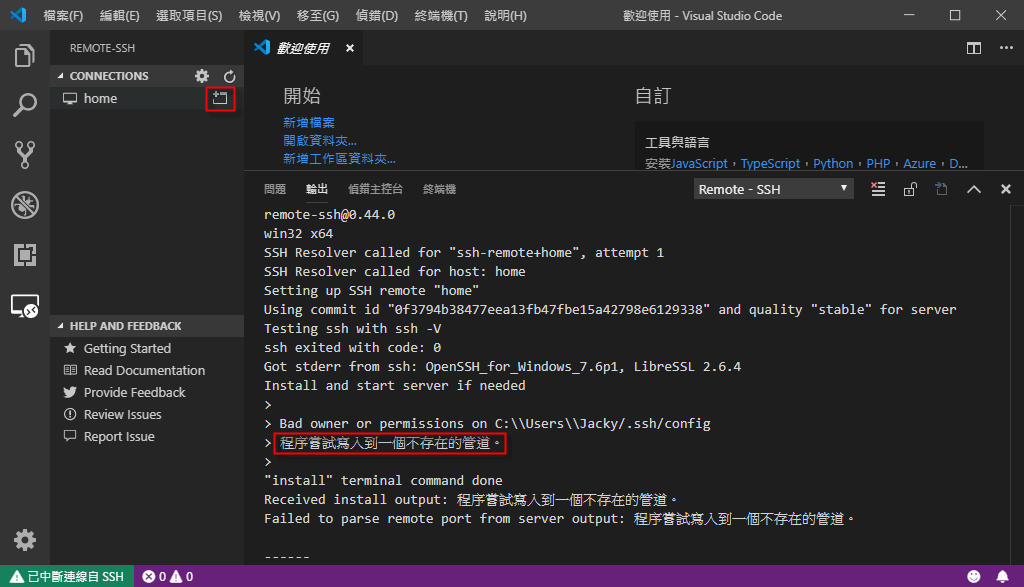Select the Search icon in activity bar
This screenshot has width=1024, height=587.
(x=24, y=105)
